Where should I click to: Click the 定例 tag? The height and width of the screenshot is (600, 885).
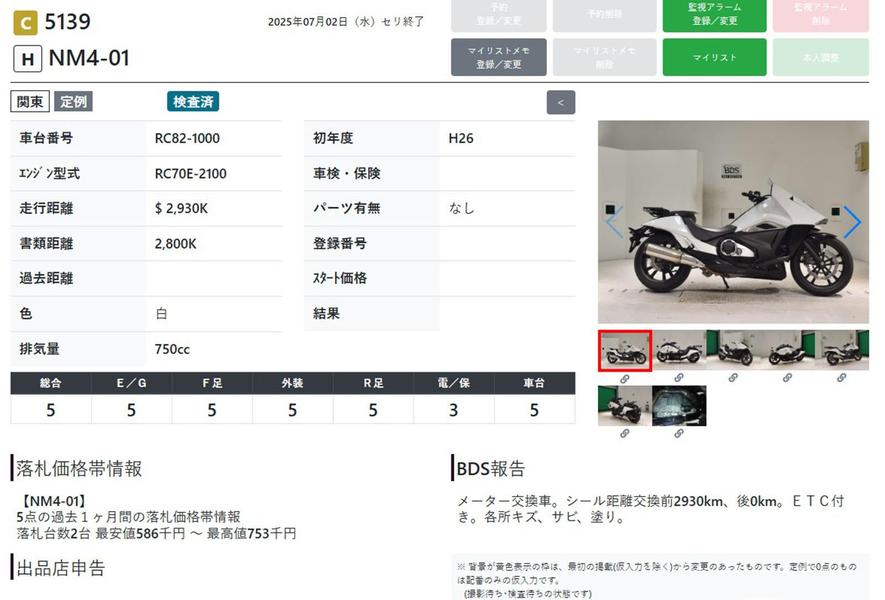[x=73, y=101]
